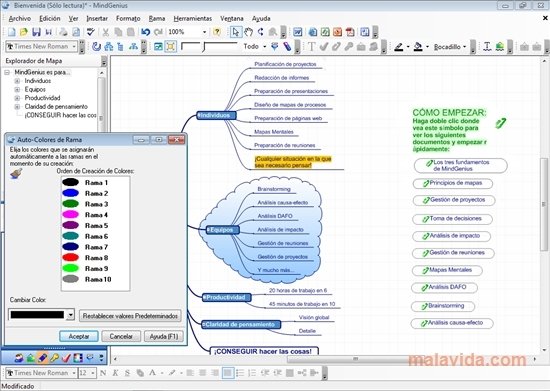This screenshot has width=550, height=391.
Task: Open the Cambiar Color dropdown arrow
Action: coord(71,315)
